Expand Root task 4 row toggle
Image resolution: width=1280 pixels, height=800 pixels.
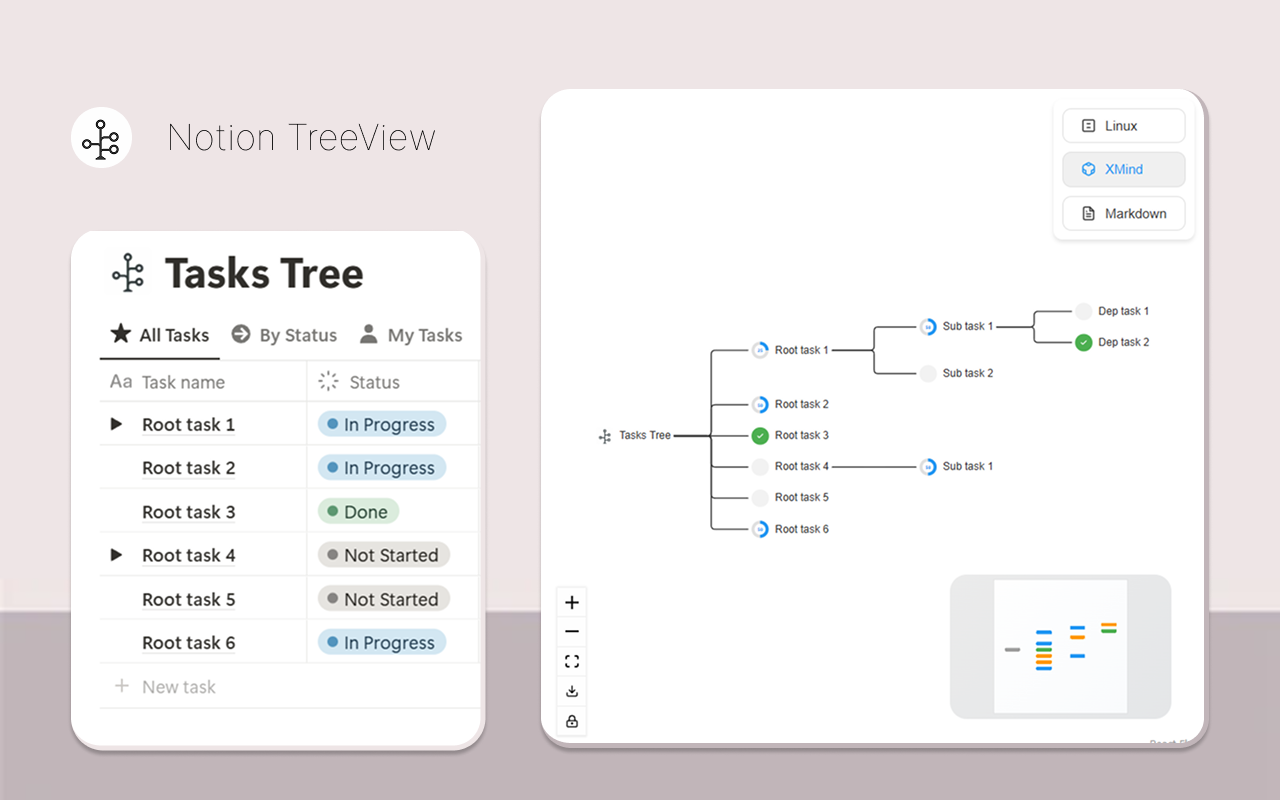[116, 555]
